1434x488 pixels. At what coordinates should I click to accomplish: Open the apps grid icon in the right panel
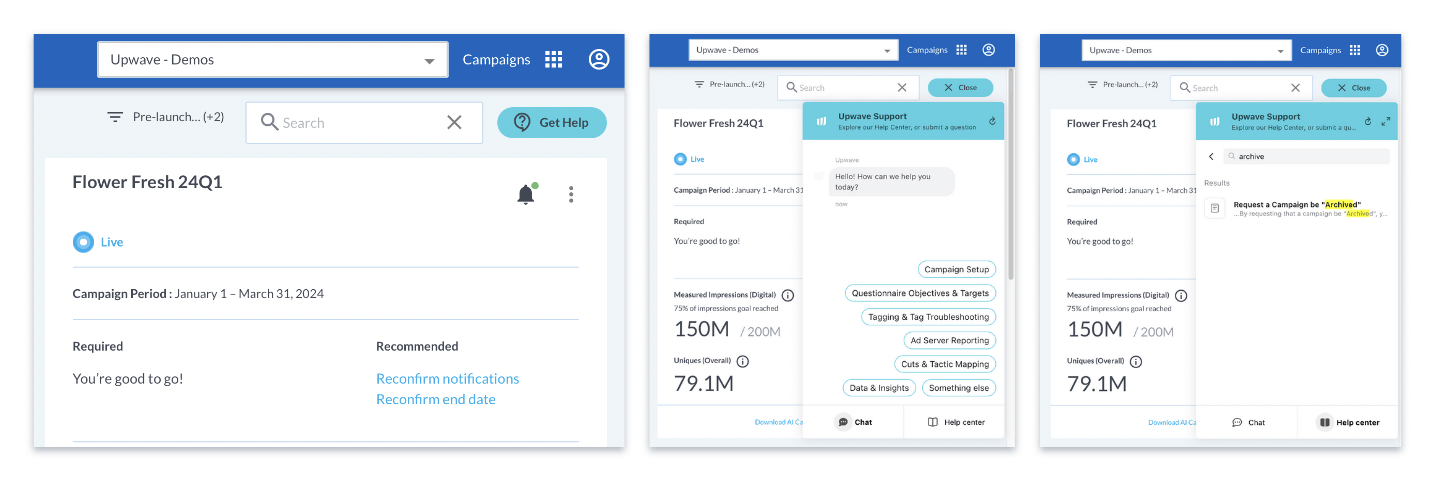click(1354, 50)
